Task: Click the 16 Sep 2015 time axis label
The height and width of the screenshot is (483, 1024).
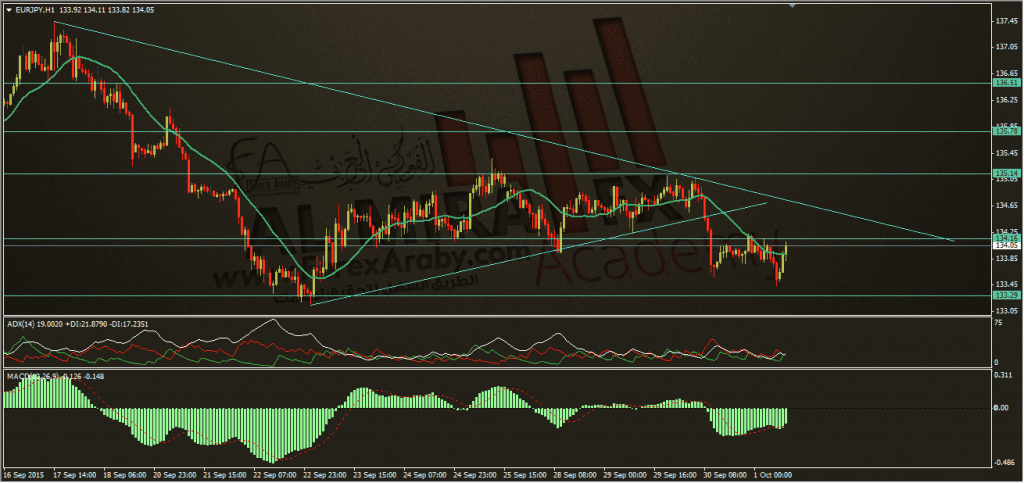Action: coord(22,475)
